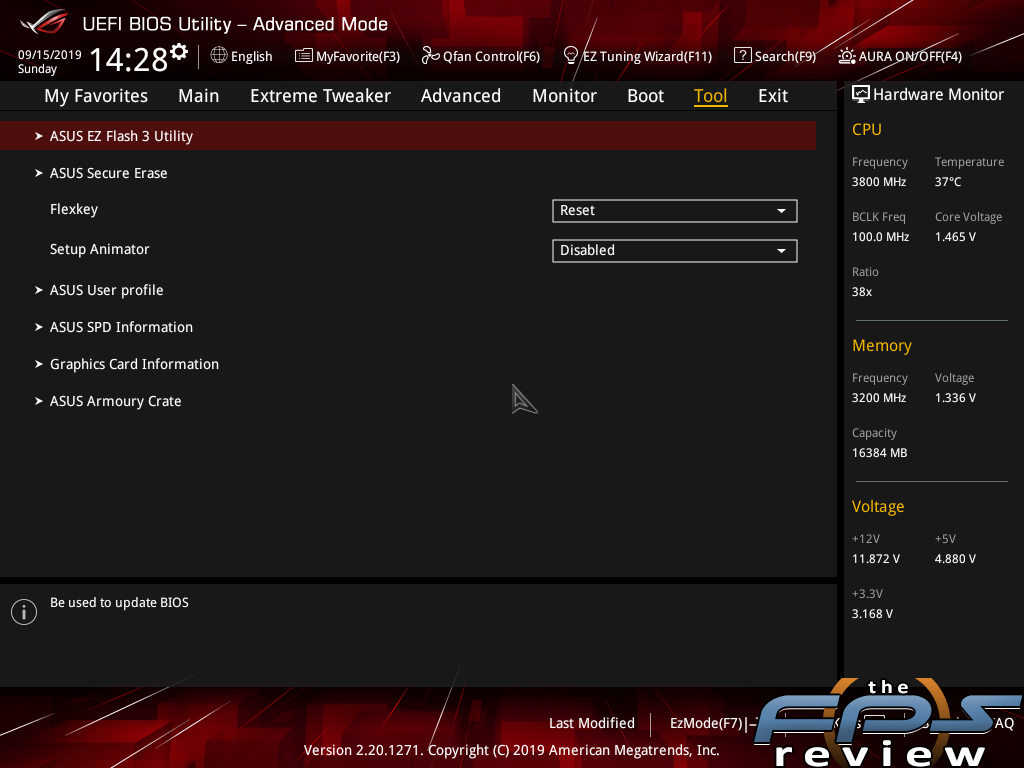This screenshot has width=1024, height=768.
Task: Click memory capacity value 16384 MB
Action: point(880,453)
